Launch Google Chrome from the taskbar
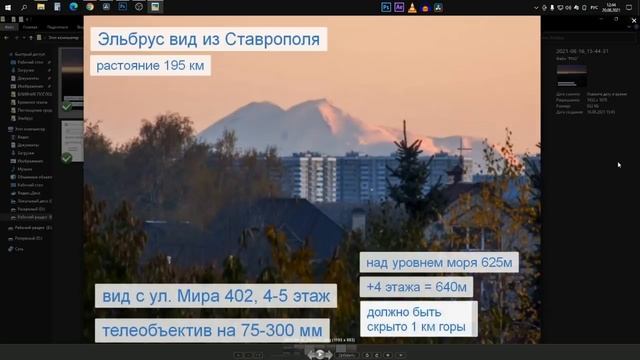 click(x=90, y=7)
